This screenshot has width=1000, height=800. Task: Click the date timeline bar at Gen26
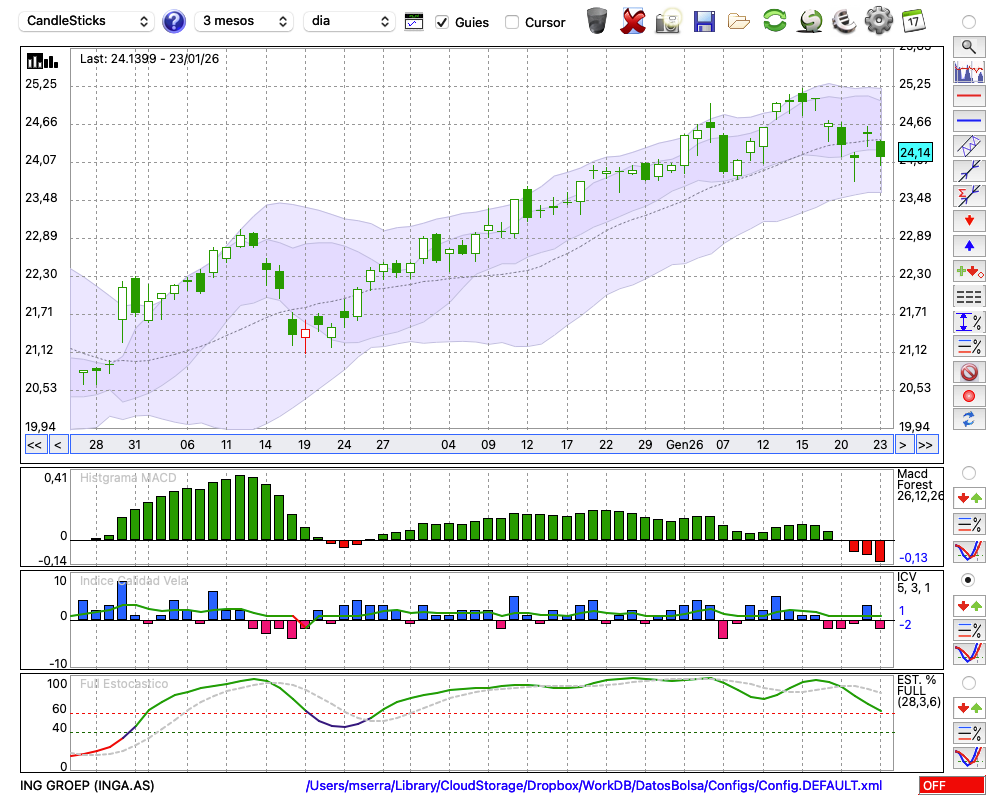683,445
